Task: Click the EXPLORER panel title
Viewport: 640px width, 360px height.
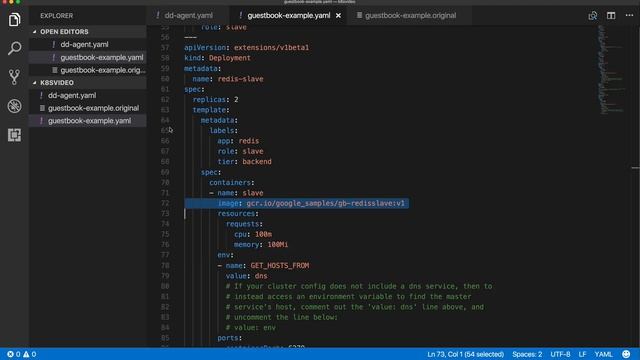Action: [x=57, y=16]
